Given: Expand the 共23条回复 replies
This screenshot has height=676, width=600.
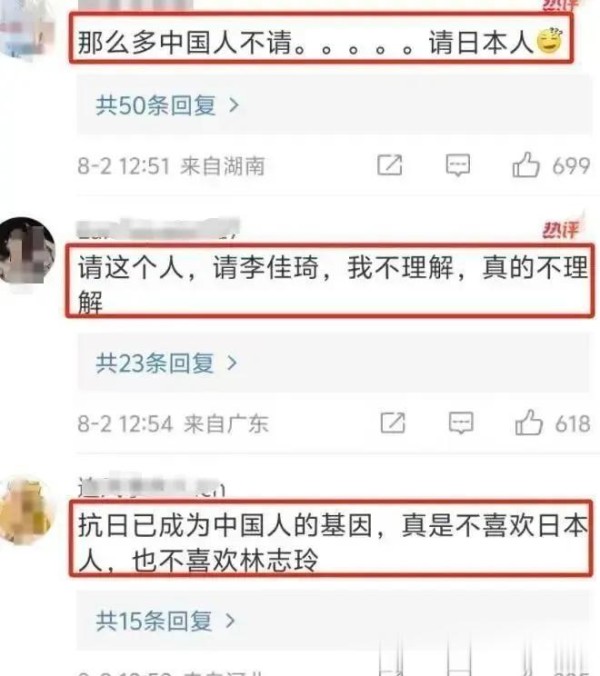Looking at the screenshot, I should tap(166, 363).
